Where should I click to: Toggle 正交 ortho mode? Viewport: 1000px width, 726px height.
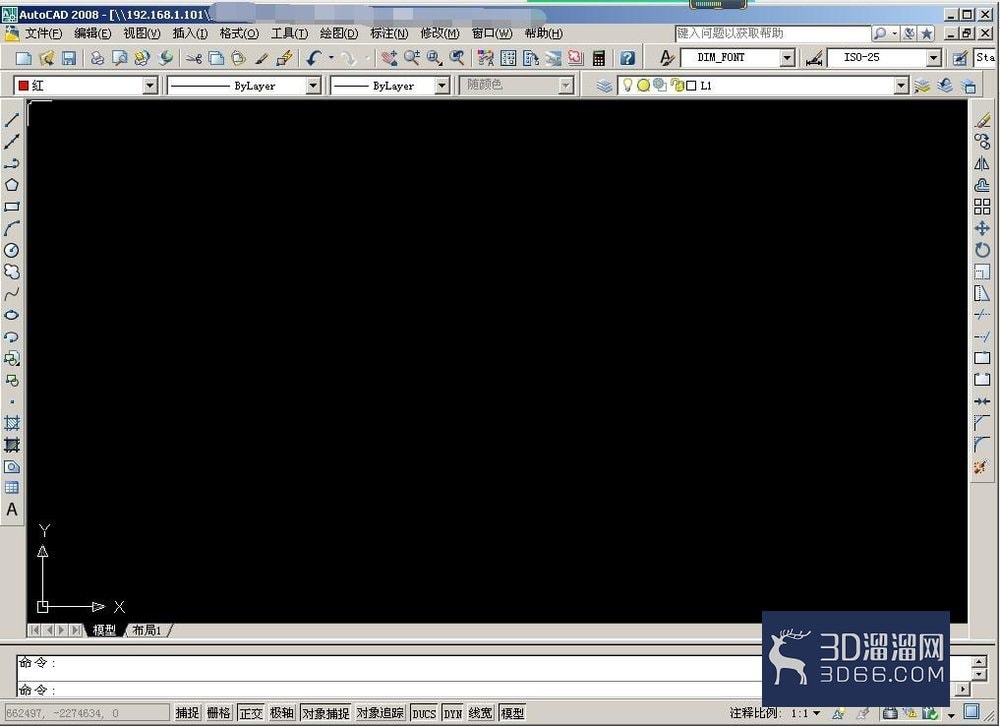pos(251,713)
